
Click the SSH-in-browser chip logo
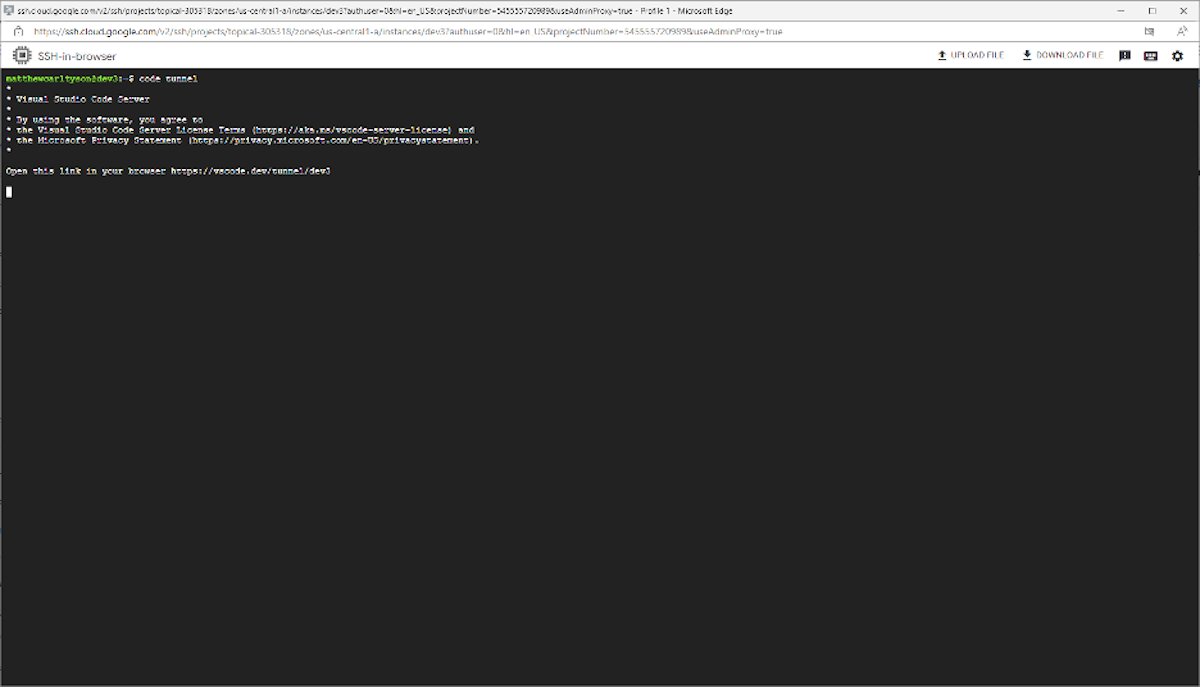coord(21,55)
